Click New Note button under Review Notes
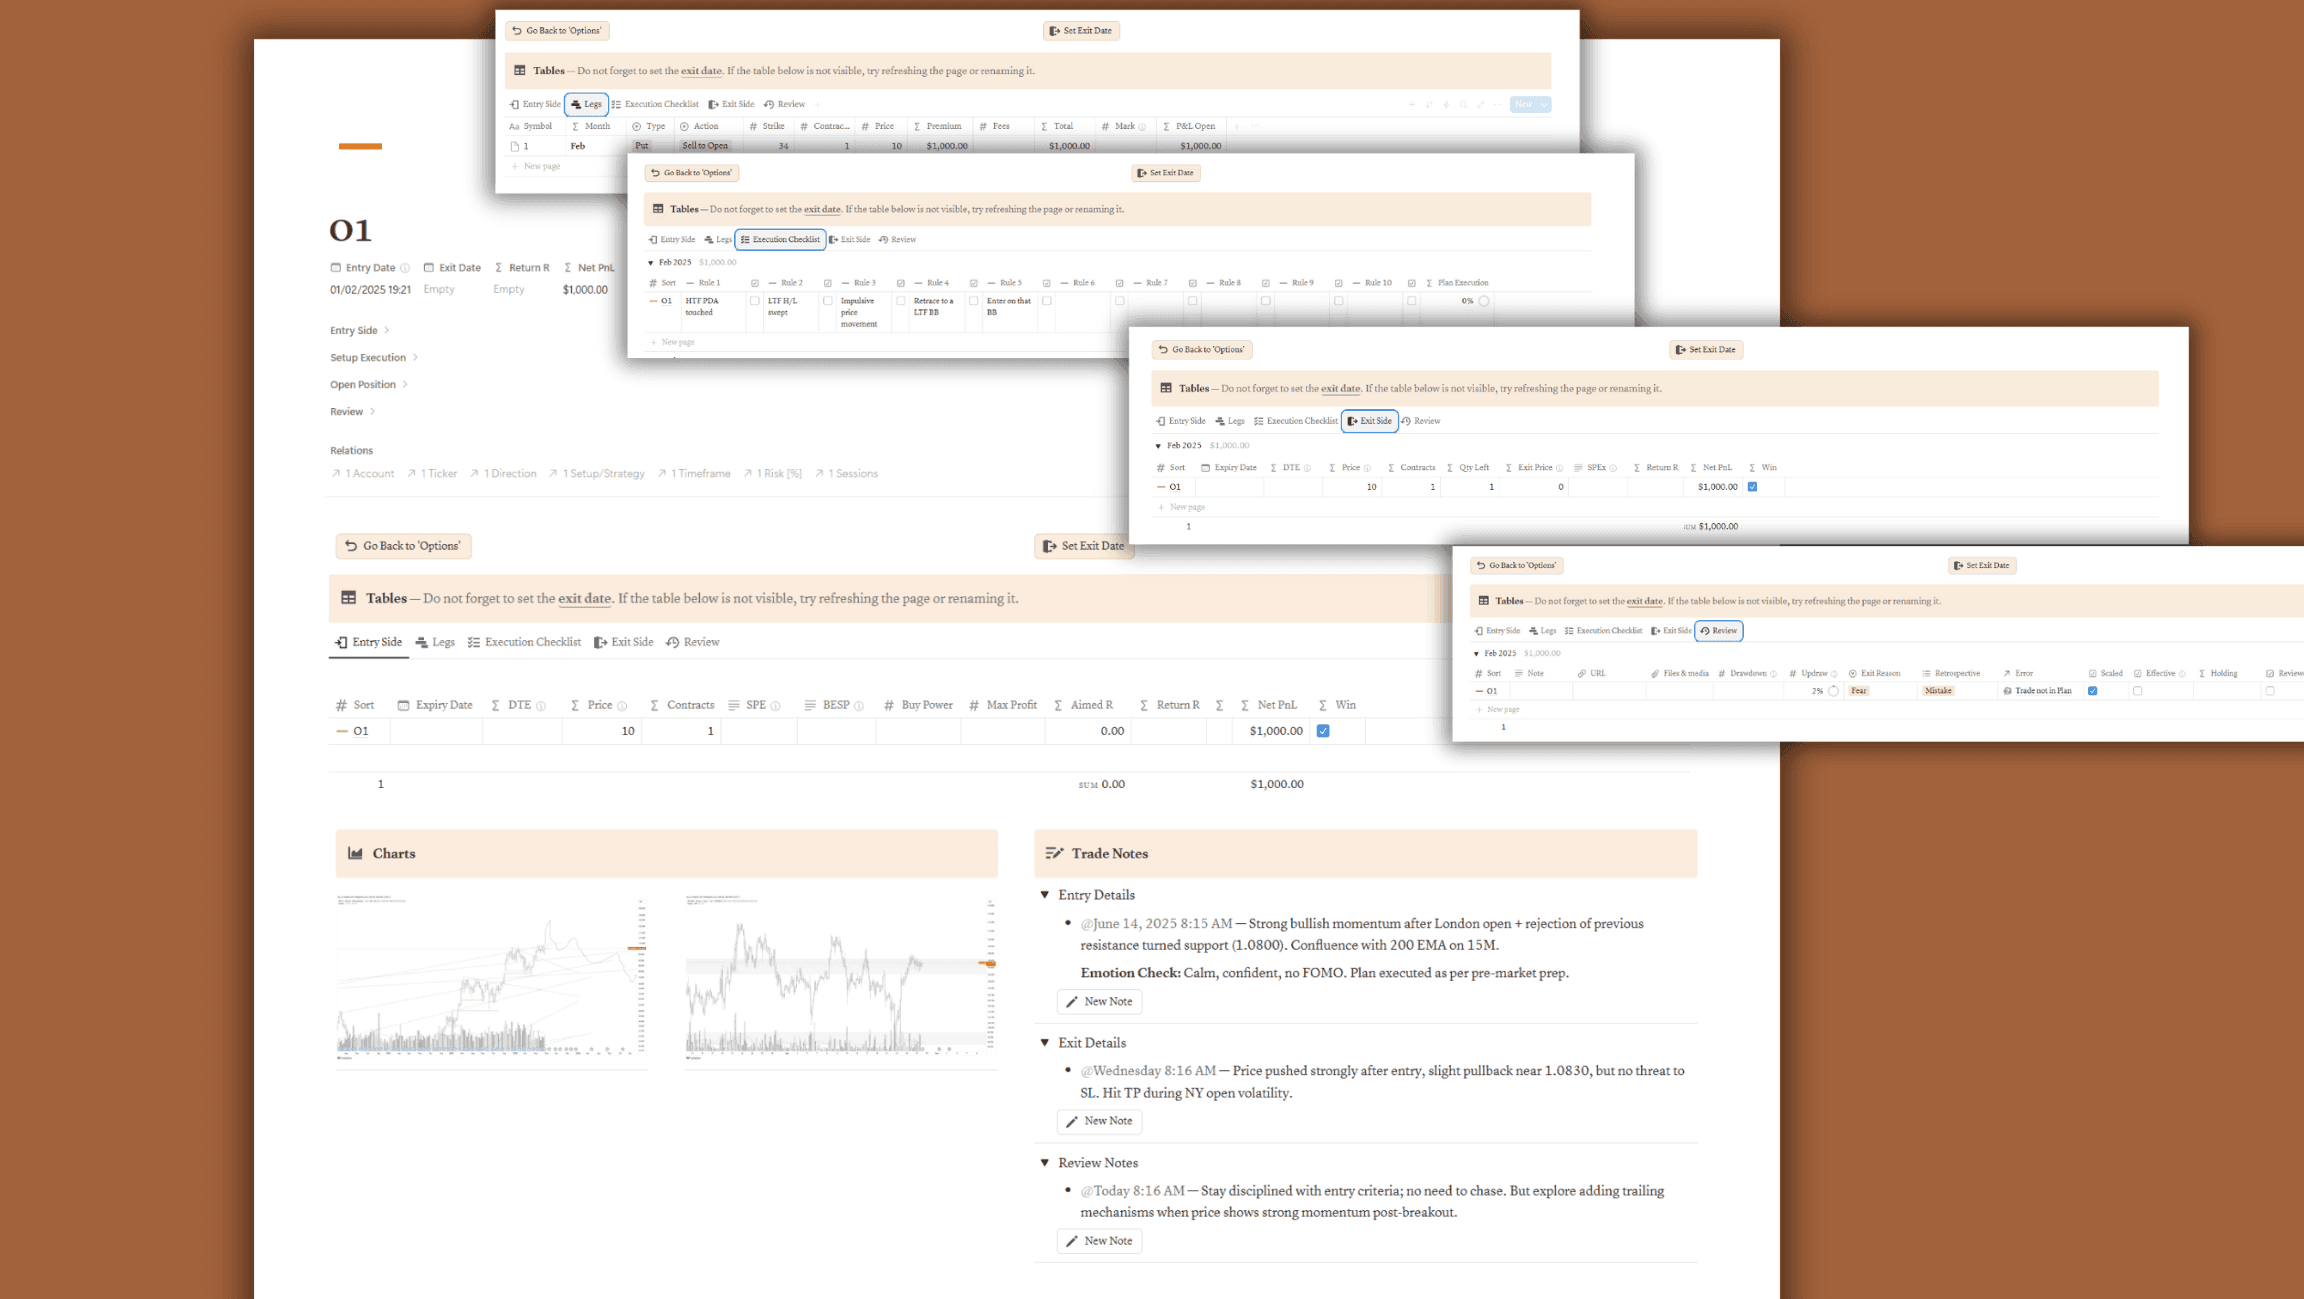Viewport: 2304px width, 1299px height. pyautogui.click(x=1099, y=1241)
